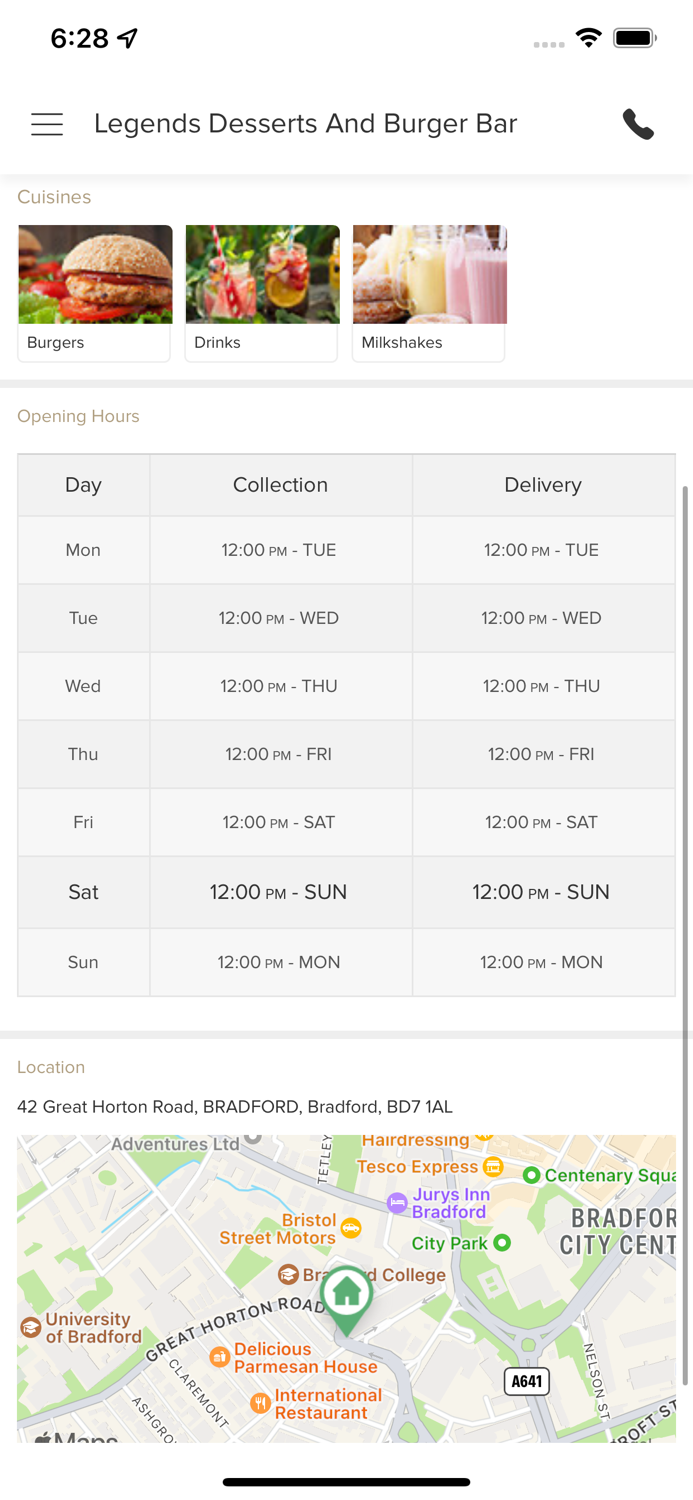Tap International Restaurant map marker
The height and width of the screenshot is (1500, 693).
pyautogui.click(x=260, y=1403)
